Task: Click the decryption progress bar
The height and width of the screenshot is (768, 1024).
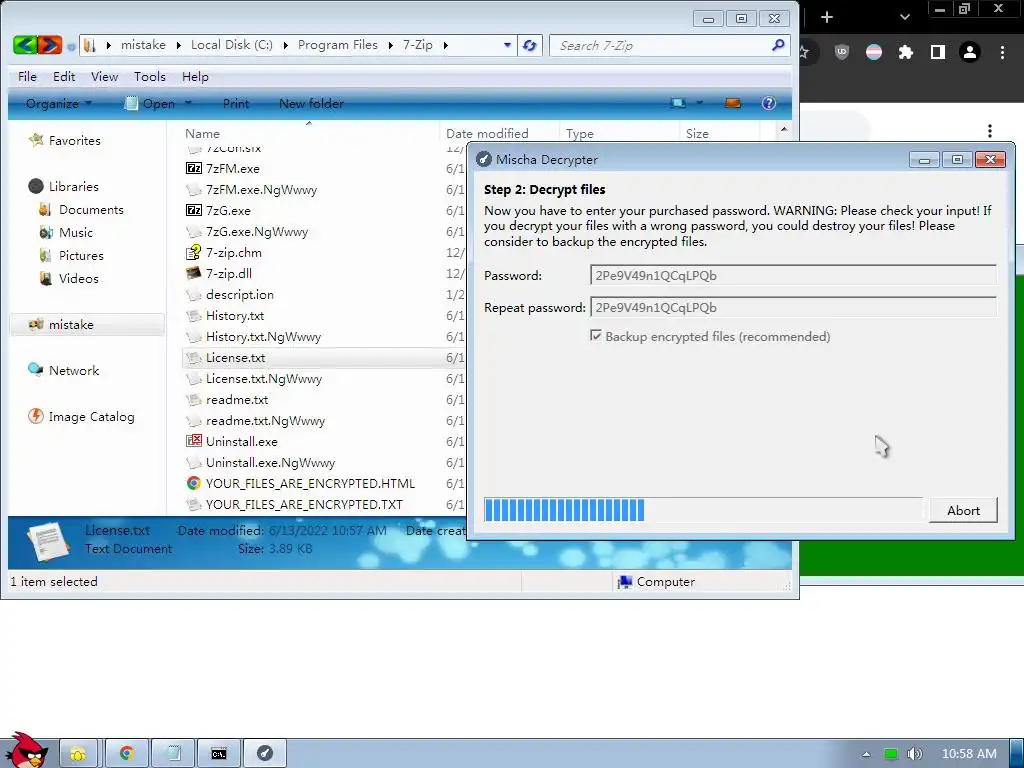Action: (x=703, y=510)
